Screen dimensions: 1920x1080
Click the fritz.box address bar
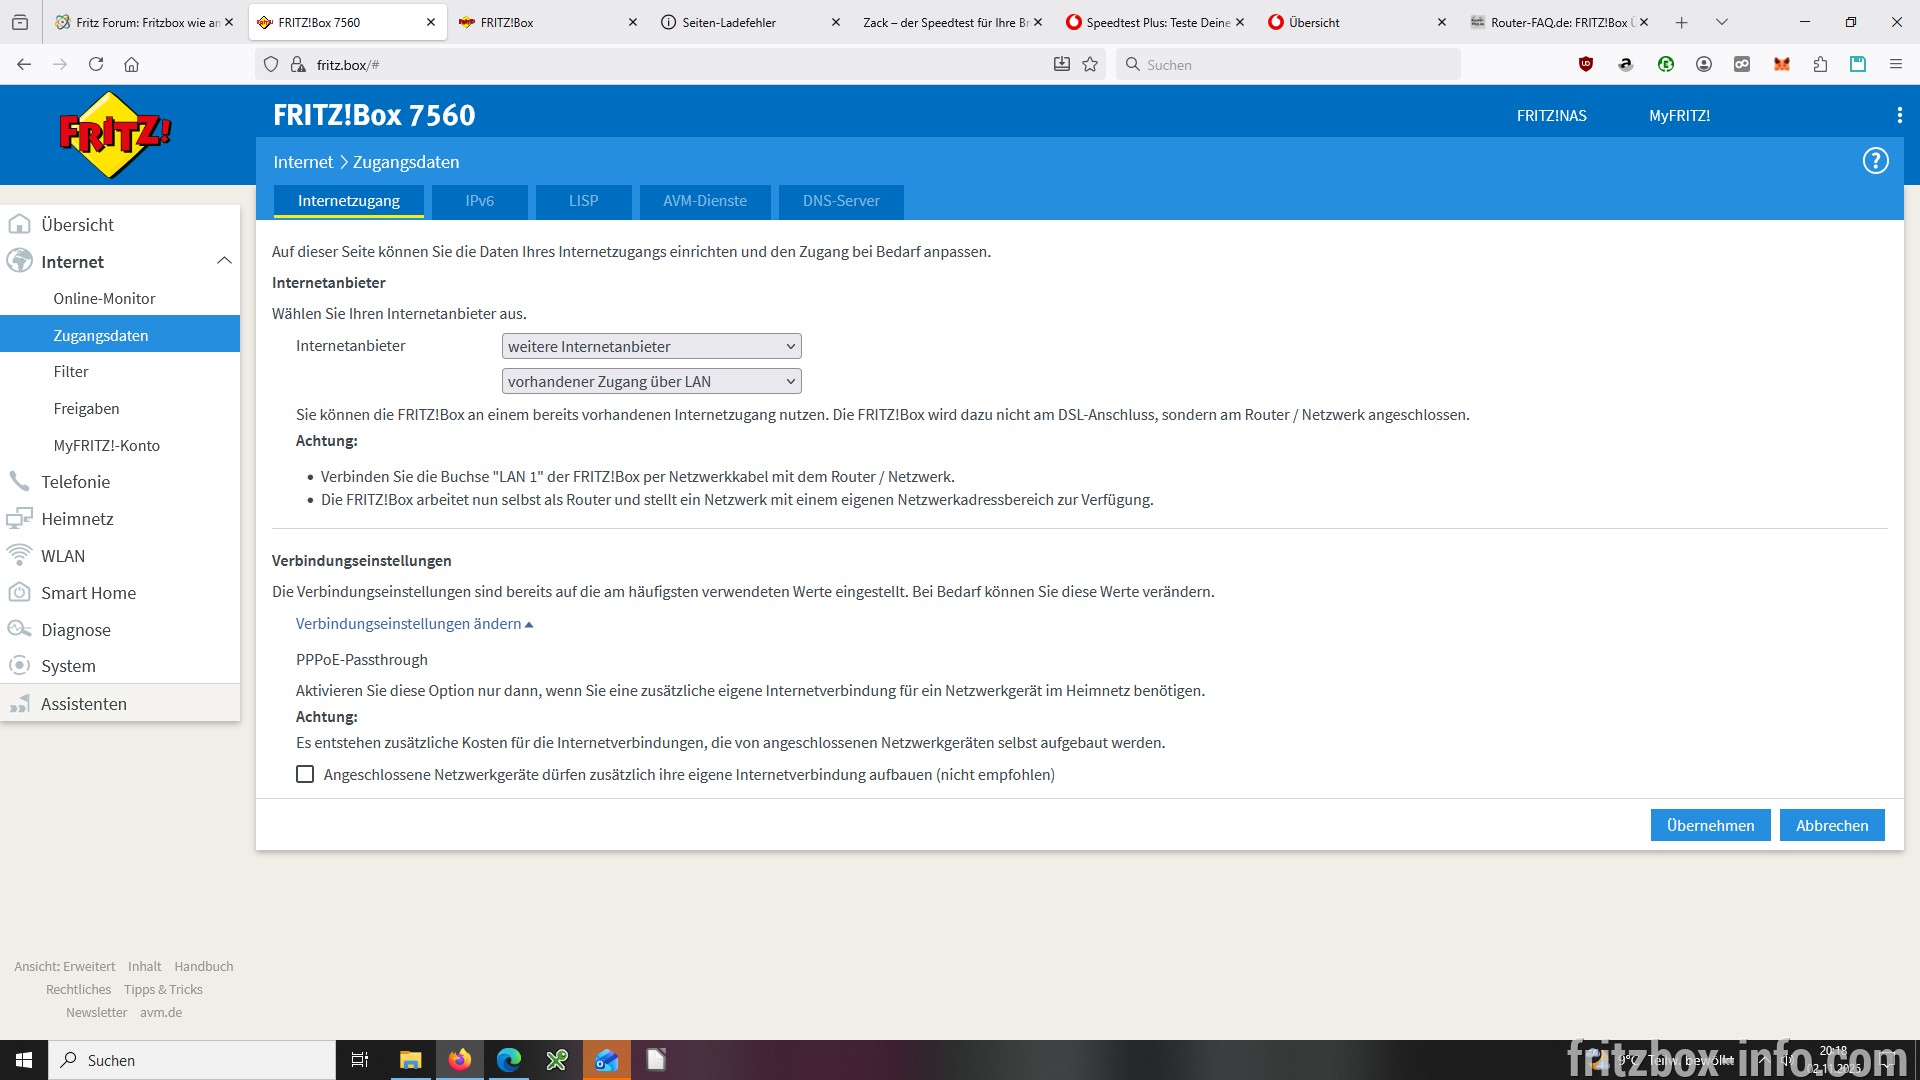(680, 65)
